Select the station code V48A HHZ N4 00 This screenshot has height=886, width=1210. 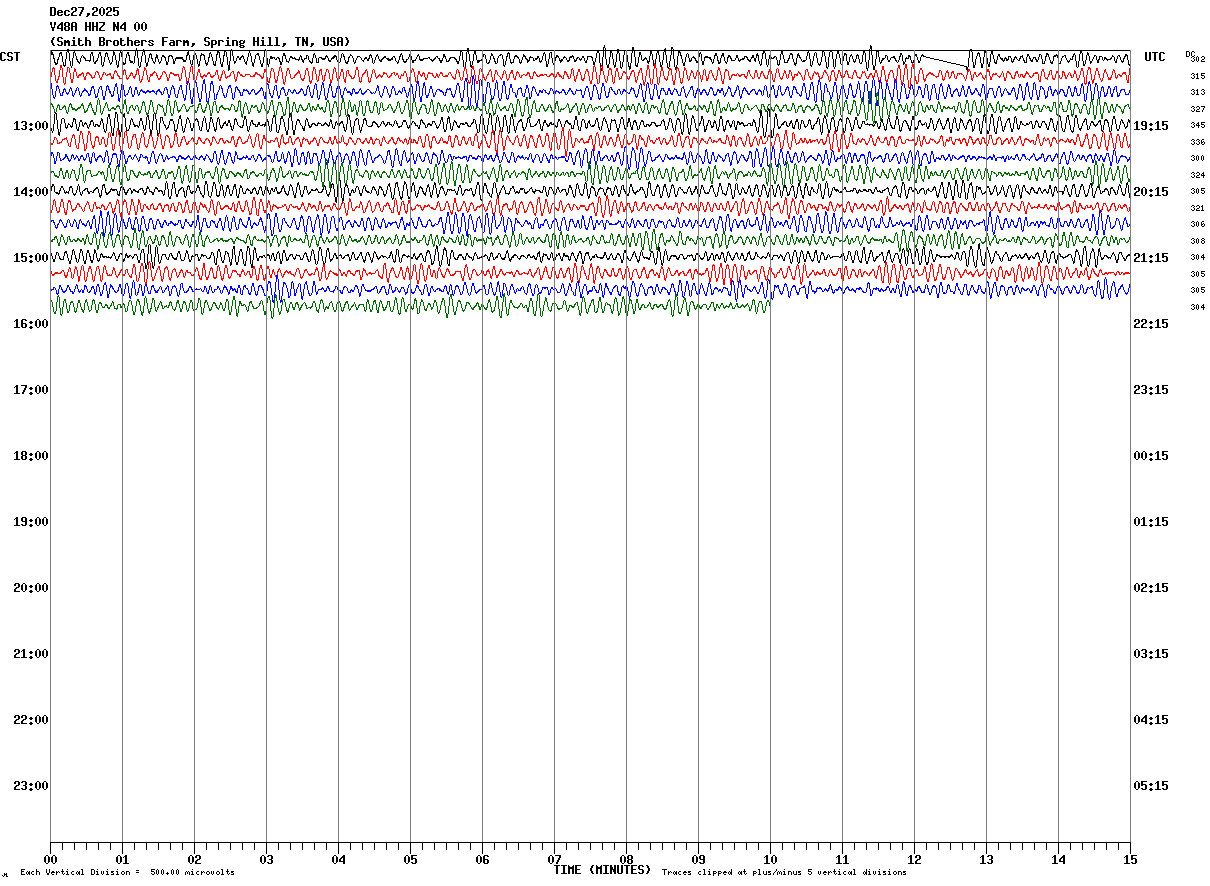click(x=98, y=27)
